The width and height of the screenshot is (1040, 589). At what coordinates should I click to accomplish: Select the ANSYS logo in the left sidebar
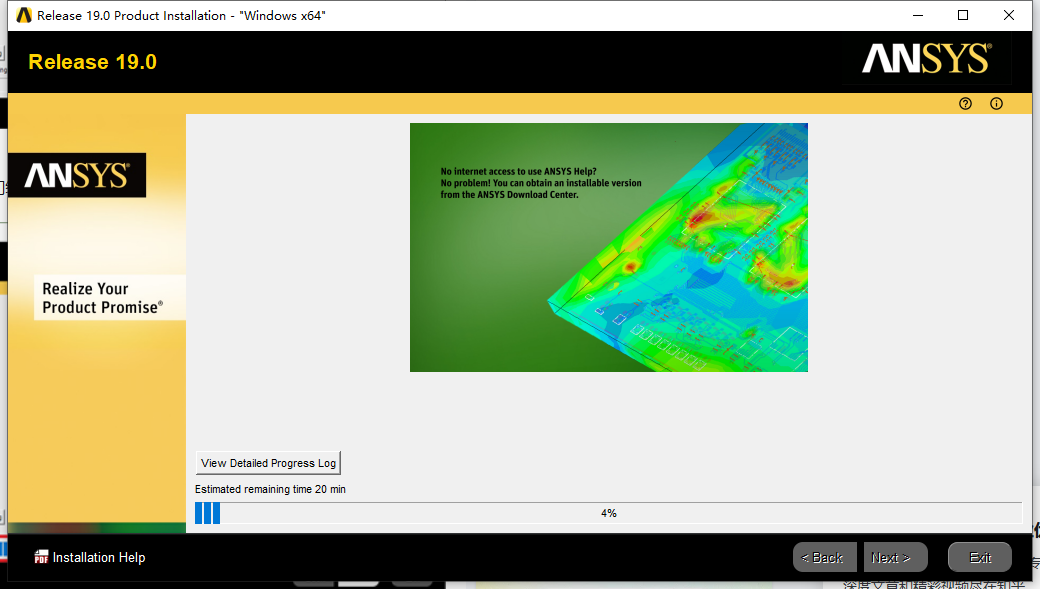76,174
